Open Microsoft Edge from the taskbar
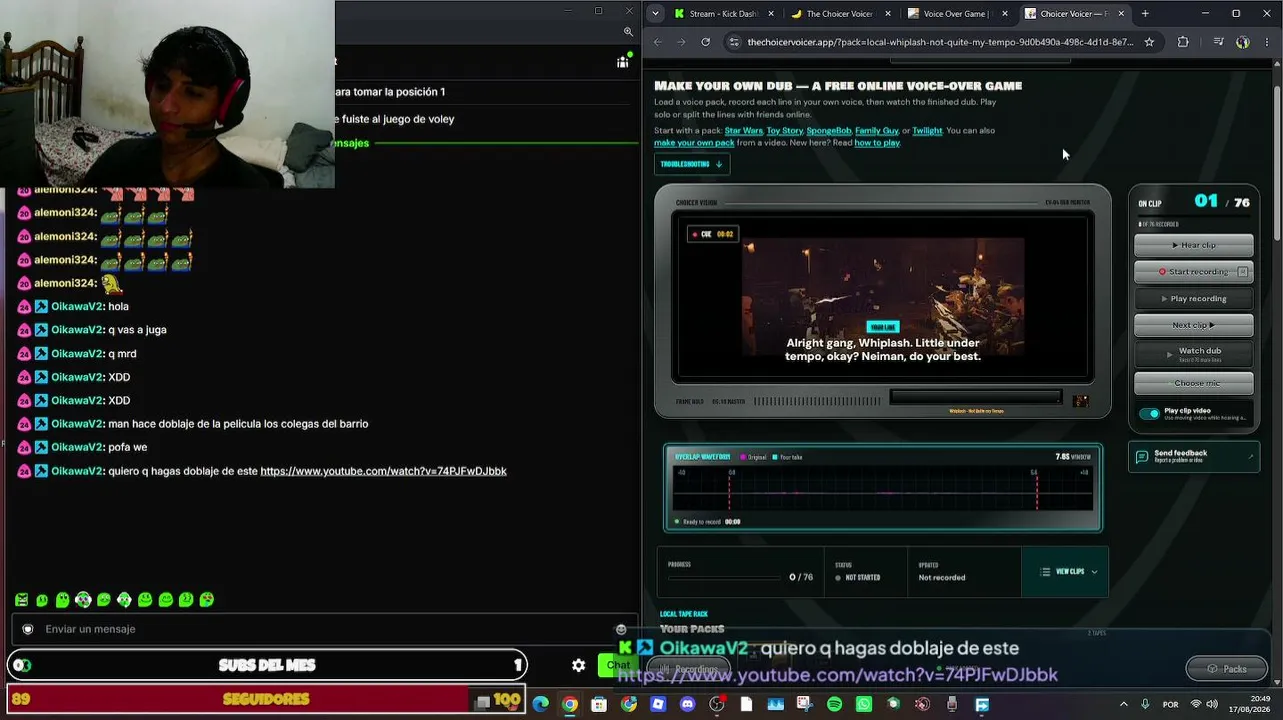This screenshot has width=1283, height=720. pos(541,704)
